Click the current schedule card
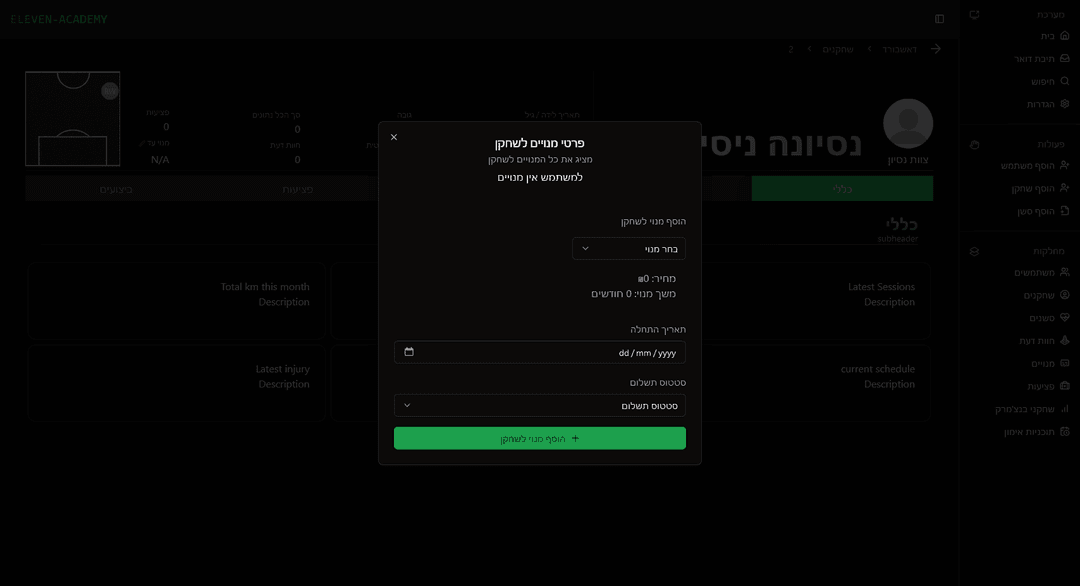 (x=816, y=383)
